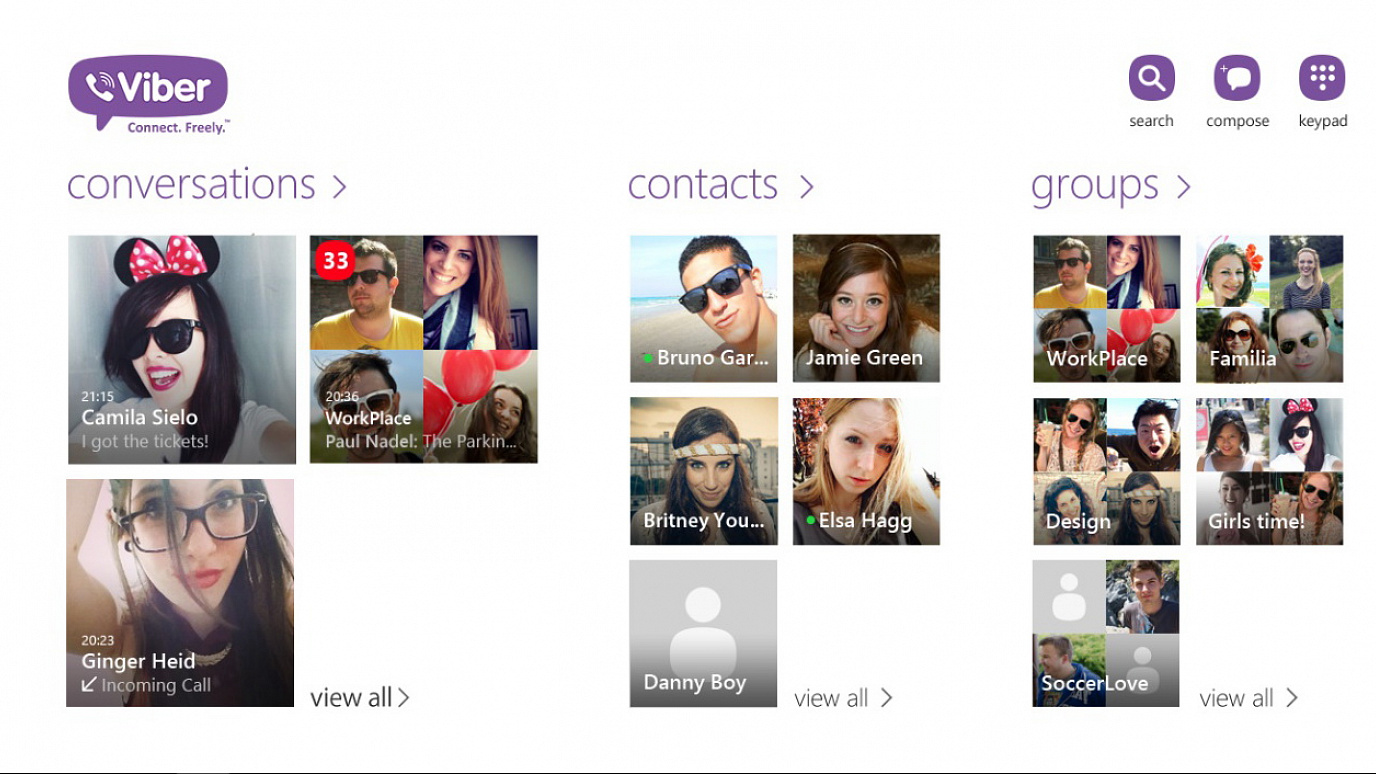Open the Ginger Heid incoming call tile
Image resolution: width=1376 pixels, height=774 pixels.
click(180, 592)
